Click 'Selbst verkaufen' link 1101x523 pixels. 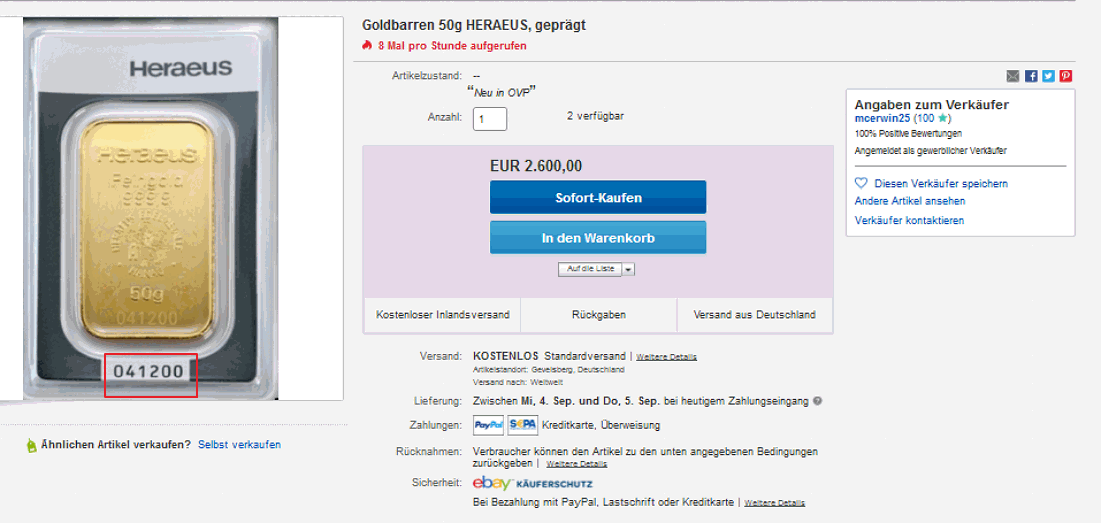239,444
